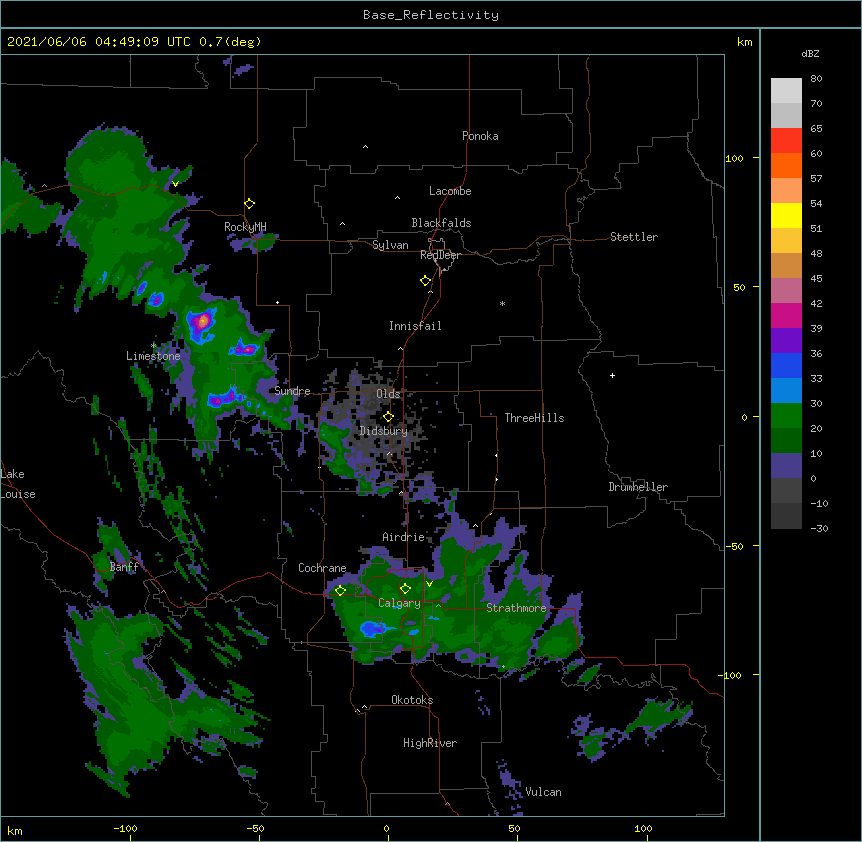
Task: Click the Vulcan city label
Action: tap(543, 792)
